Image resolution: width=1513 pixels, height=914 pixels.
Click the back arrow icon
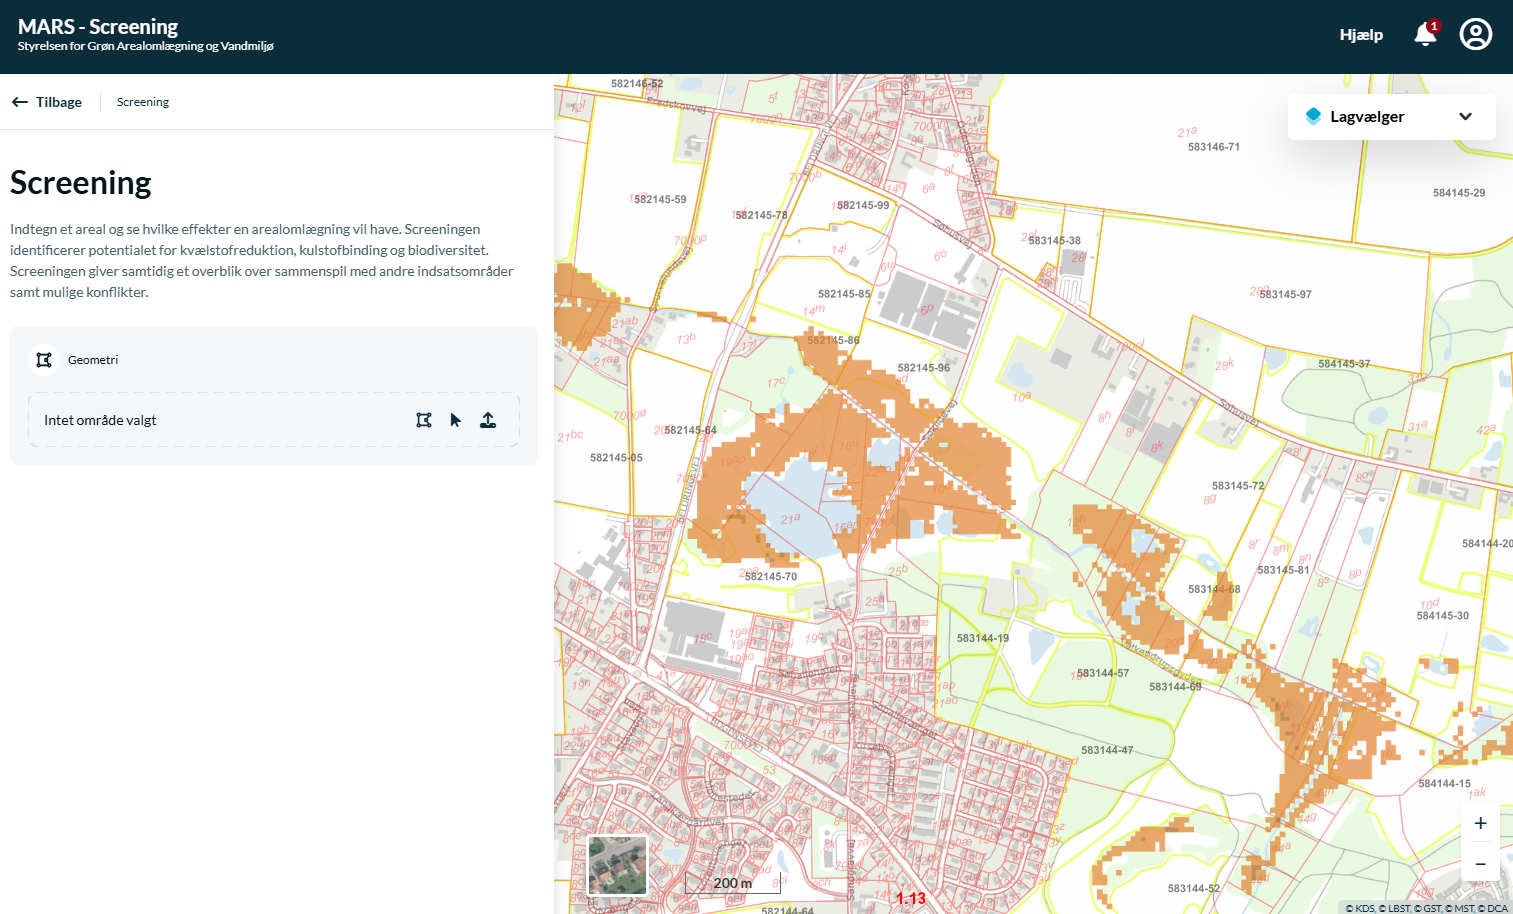20,102
